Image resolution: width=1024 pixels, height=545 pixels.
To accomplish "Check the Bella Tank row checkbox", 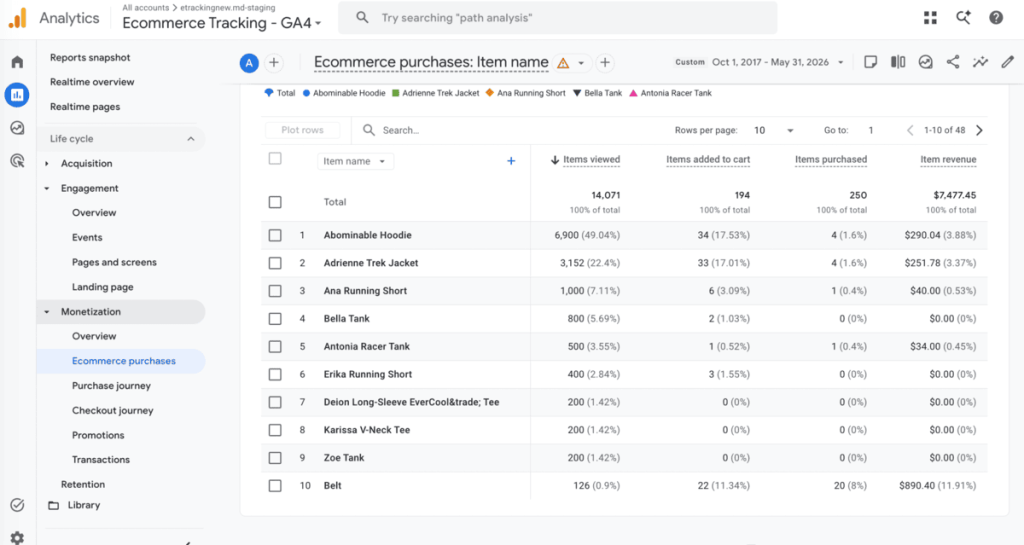I will (275, 319).
